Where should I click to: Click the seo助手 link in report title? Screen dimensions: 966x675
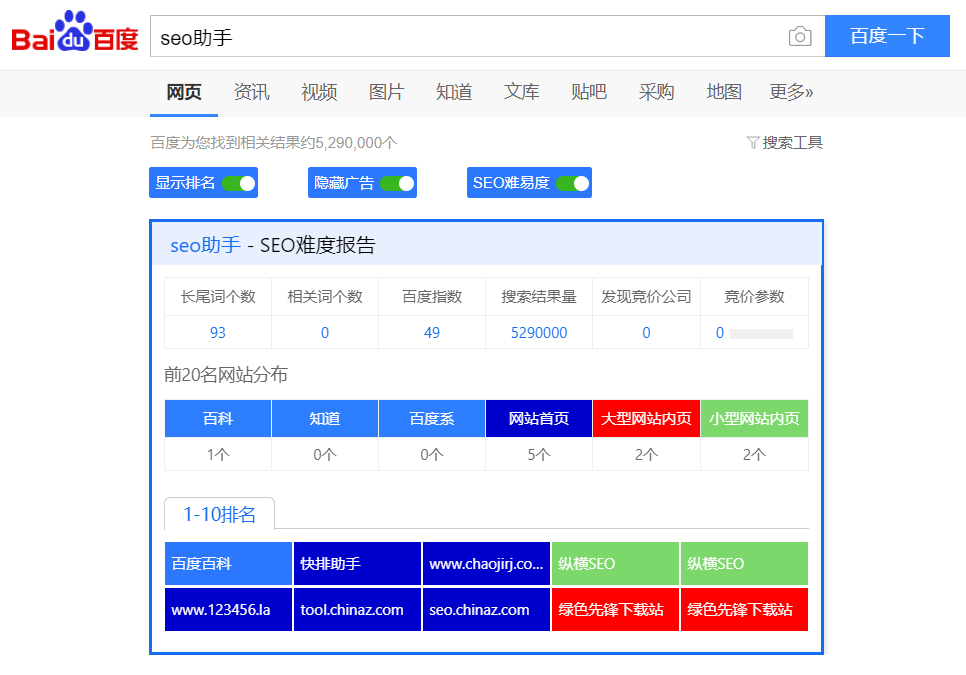click(x=205, y=245)
